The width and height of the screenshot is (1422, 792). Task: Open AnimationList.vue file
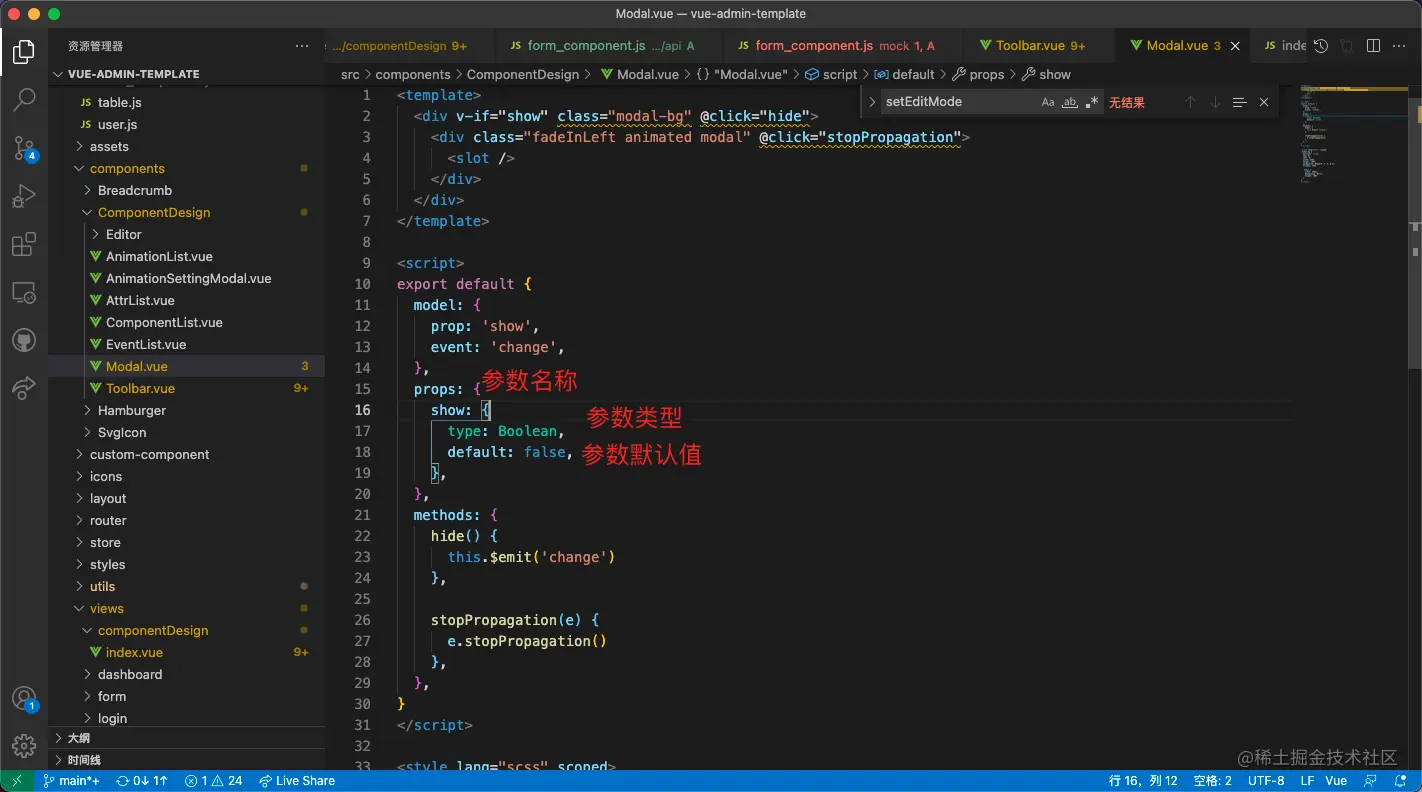[187, 256]
